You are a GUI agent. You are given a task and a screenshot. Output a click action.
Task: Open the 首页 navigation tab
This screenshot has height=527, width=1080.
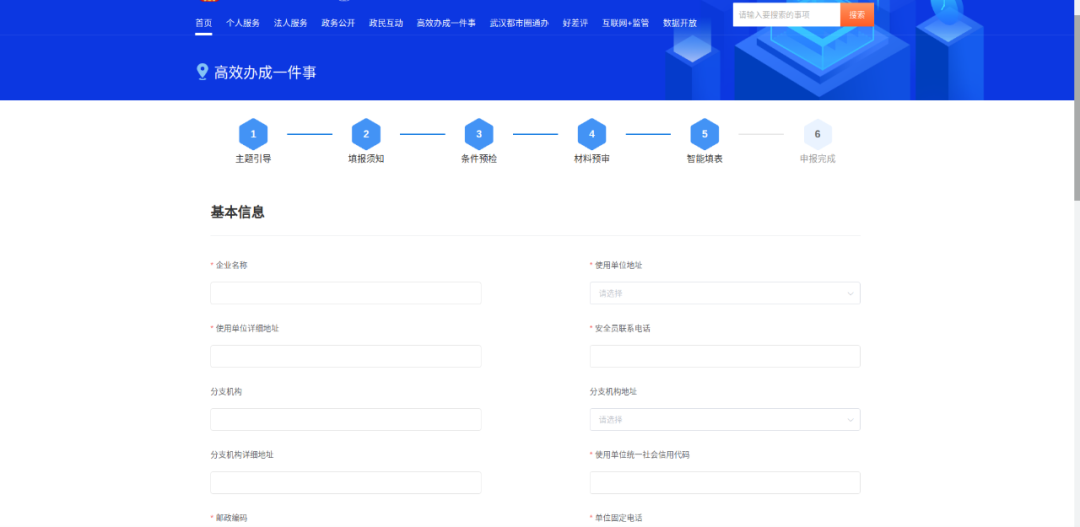tap(204, 23)
